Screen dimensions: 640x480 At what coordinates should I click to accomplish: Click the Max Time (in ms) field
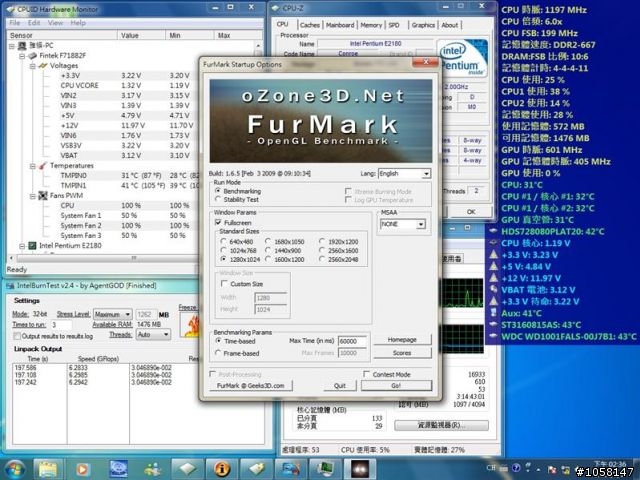[352, 341]
